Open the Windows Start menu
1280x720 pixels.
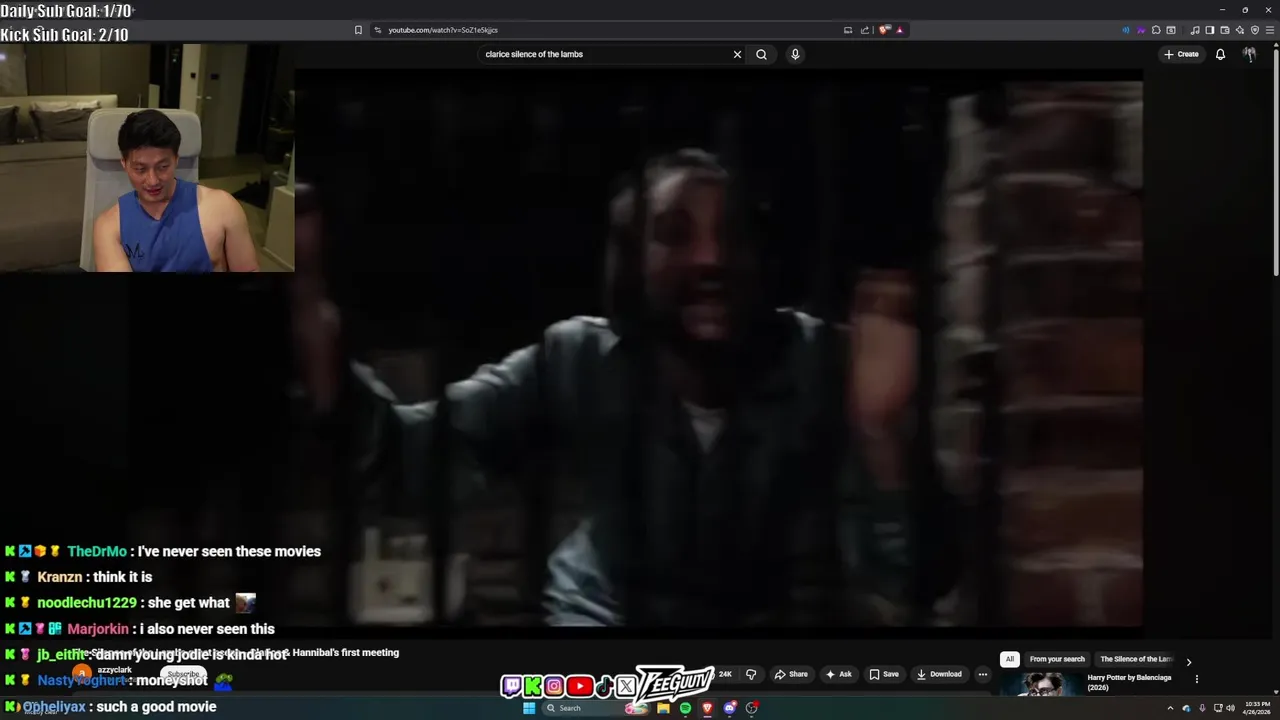coord(529,708)
